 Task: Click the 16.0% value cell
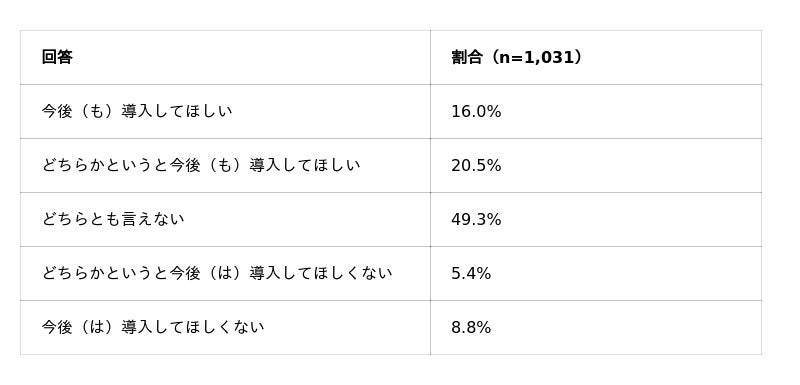point(596,111)
